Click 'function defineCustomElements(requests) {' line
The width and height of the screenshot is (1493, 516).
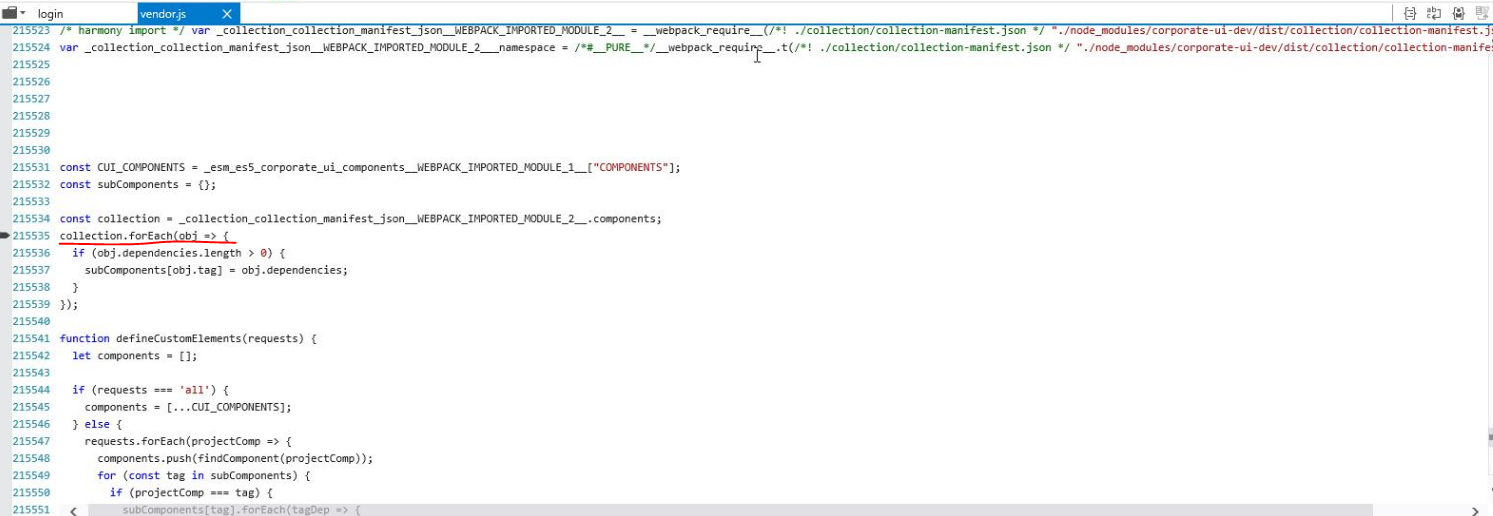point(188,338)
